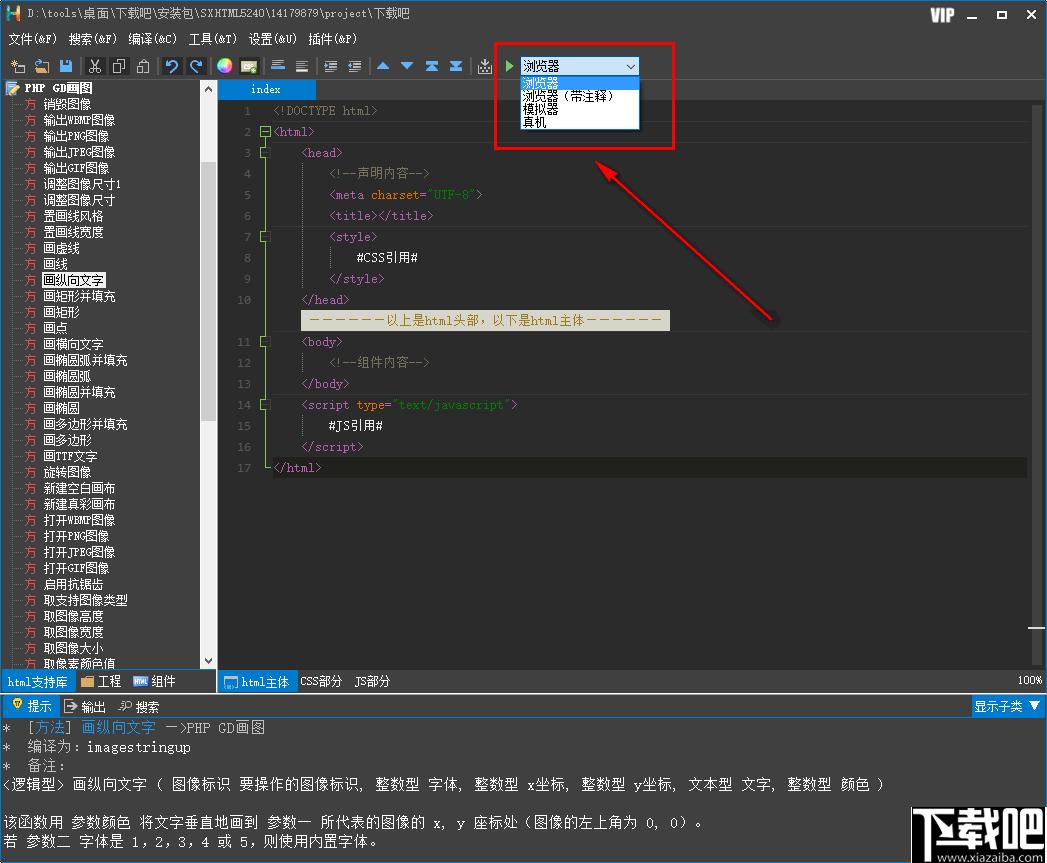Switch to 输出 bottom tab
The image size is (1047, 863).
pyautogui.click(x=85, y=707)
